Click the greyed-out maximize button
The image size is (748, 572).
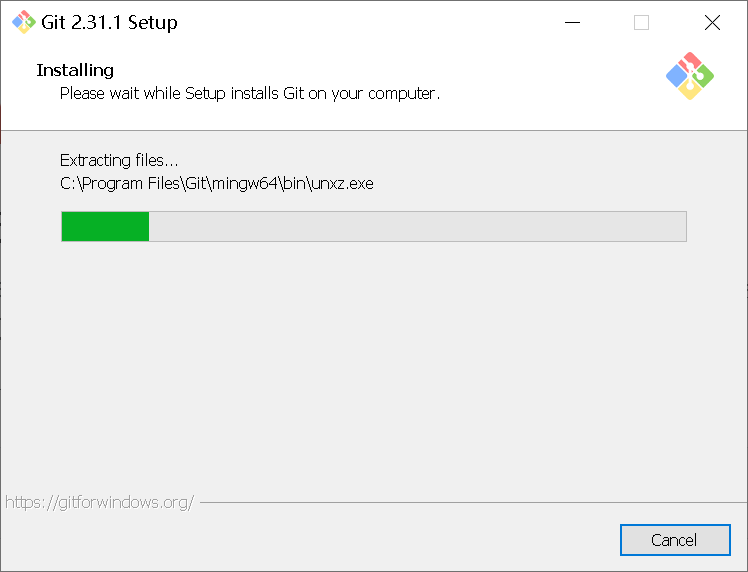(641, 22)
